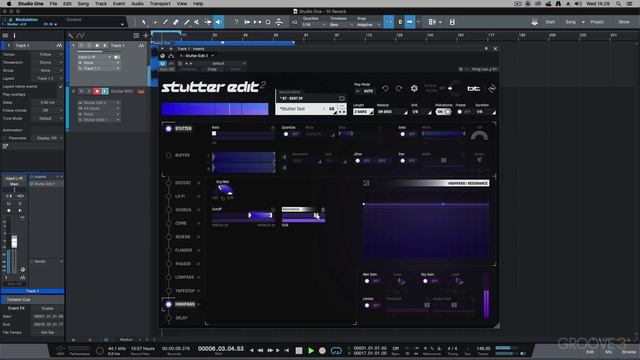Toggle the Highpass module power button
The image size is (640, 360).
168,304
